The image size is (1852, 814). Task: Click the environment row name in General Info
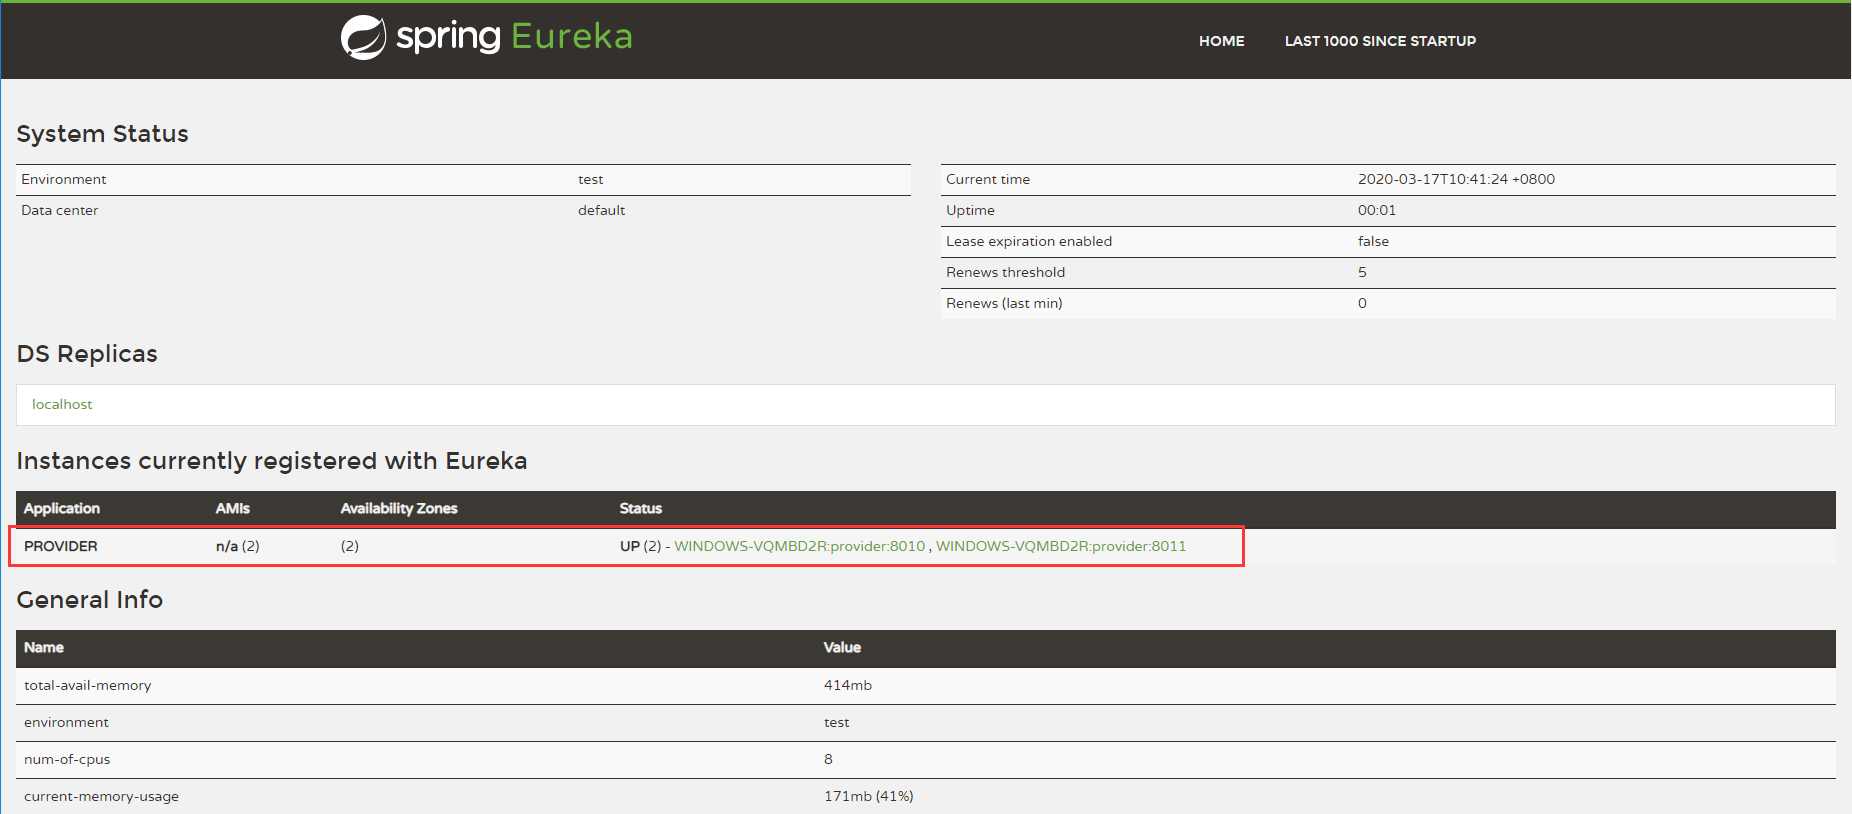66,722
